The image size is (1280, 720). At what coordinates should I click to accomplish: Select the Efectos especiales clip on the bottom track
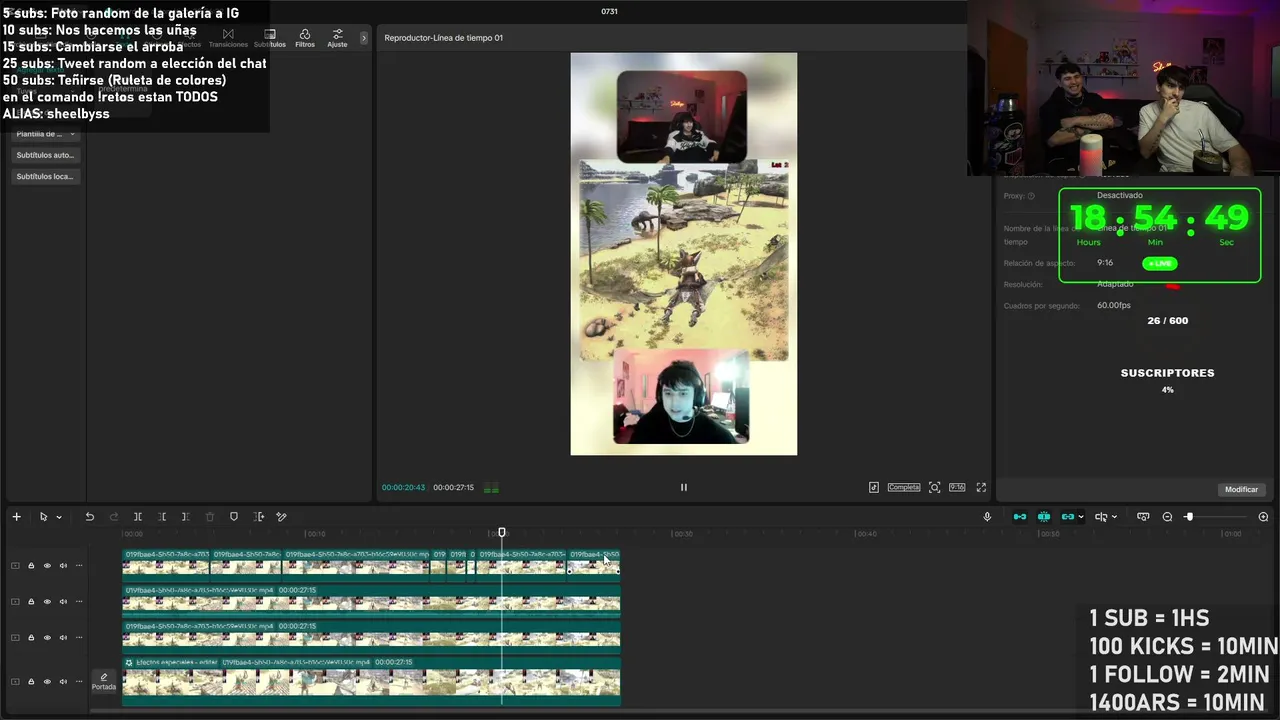pyautogui.click(x=371, y=682)
